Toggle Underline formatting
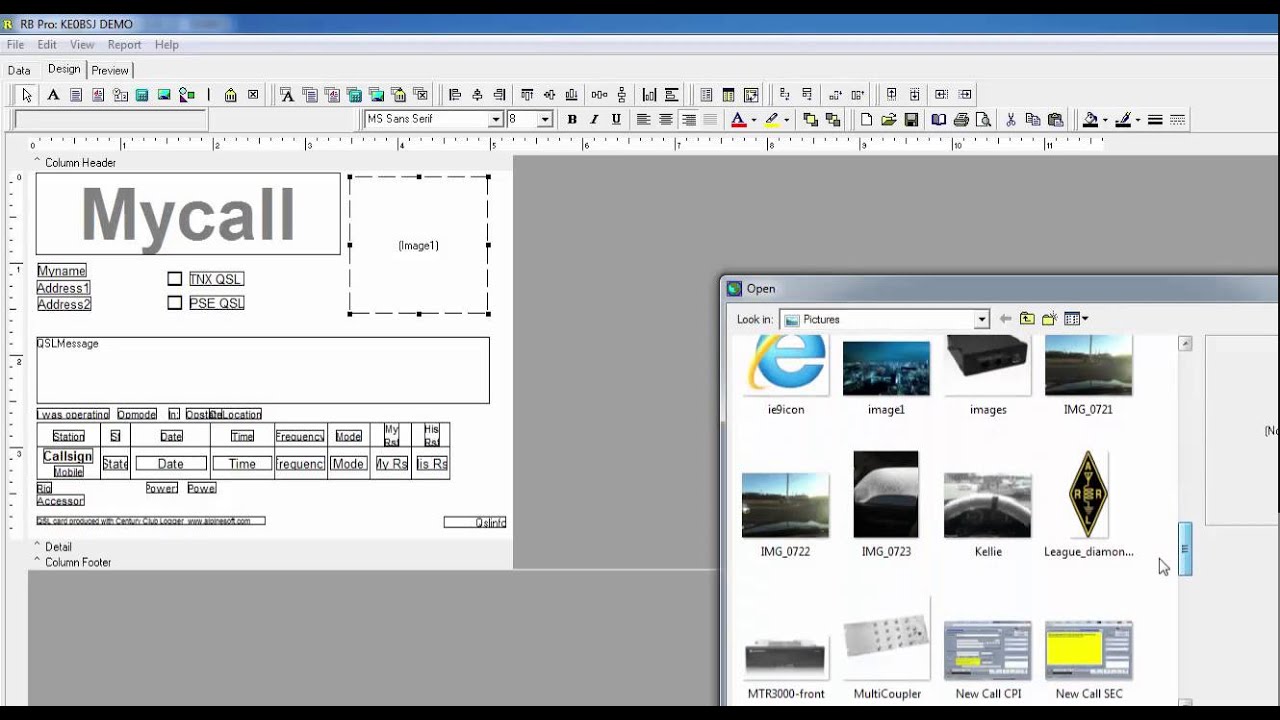 [x=616, y=120]
